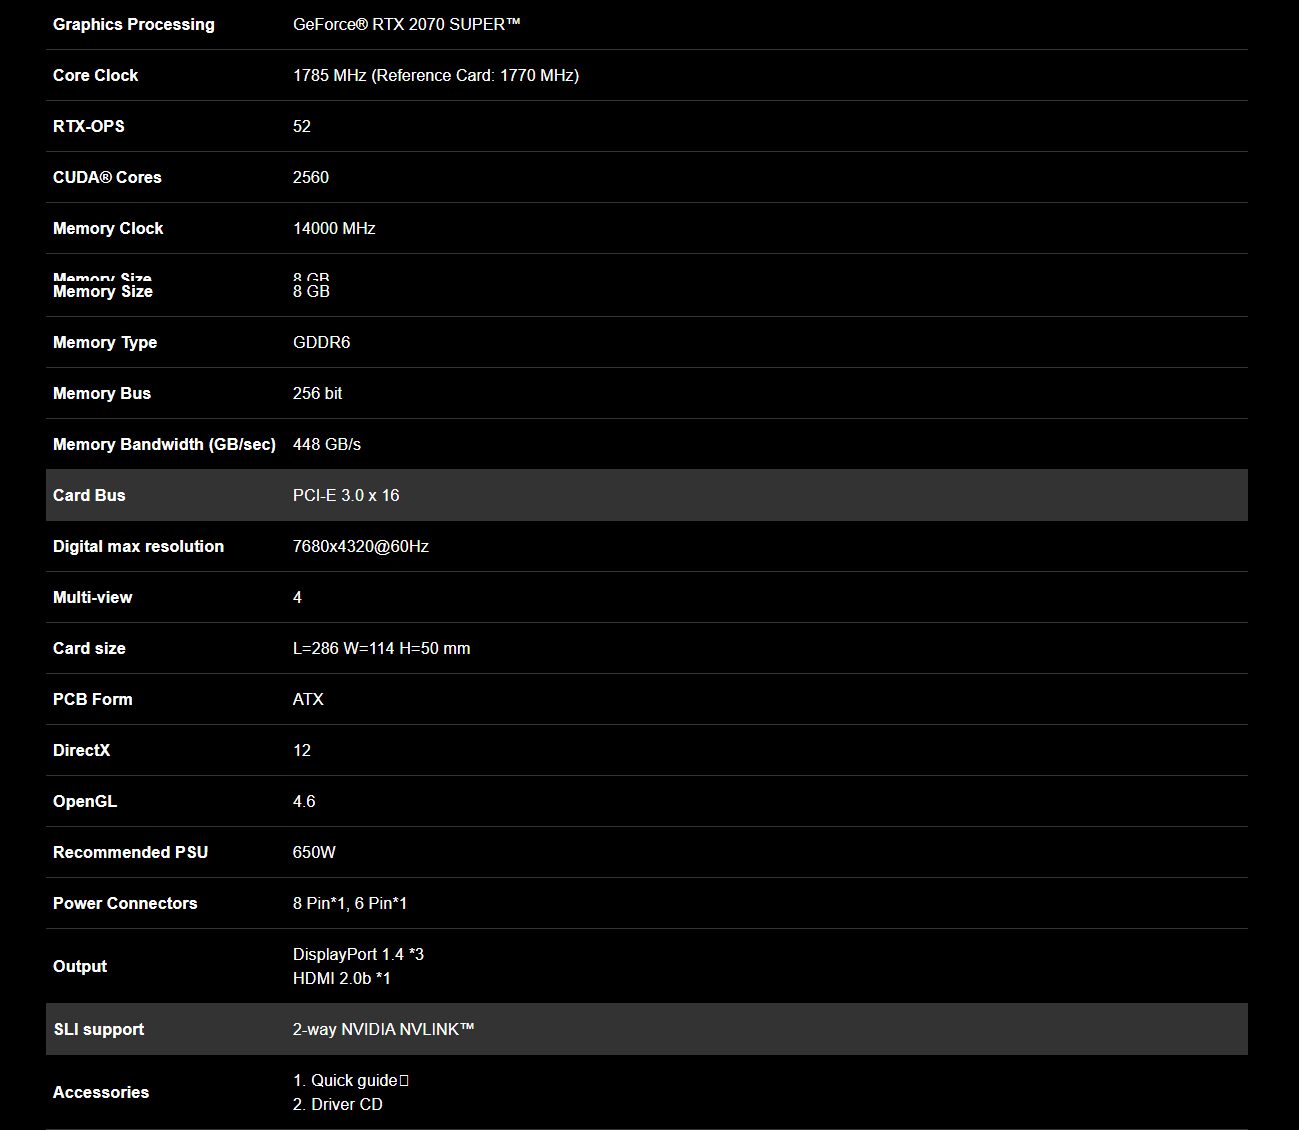Click the RTX-OPS value '52'
This screenshot has width=1299, height=1130.
(x=302, y=126)
